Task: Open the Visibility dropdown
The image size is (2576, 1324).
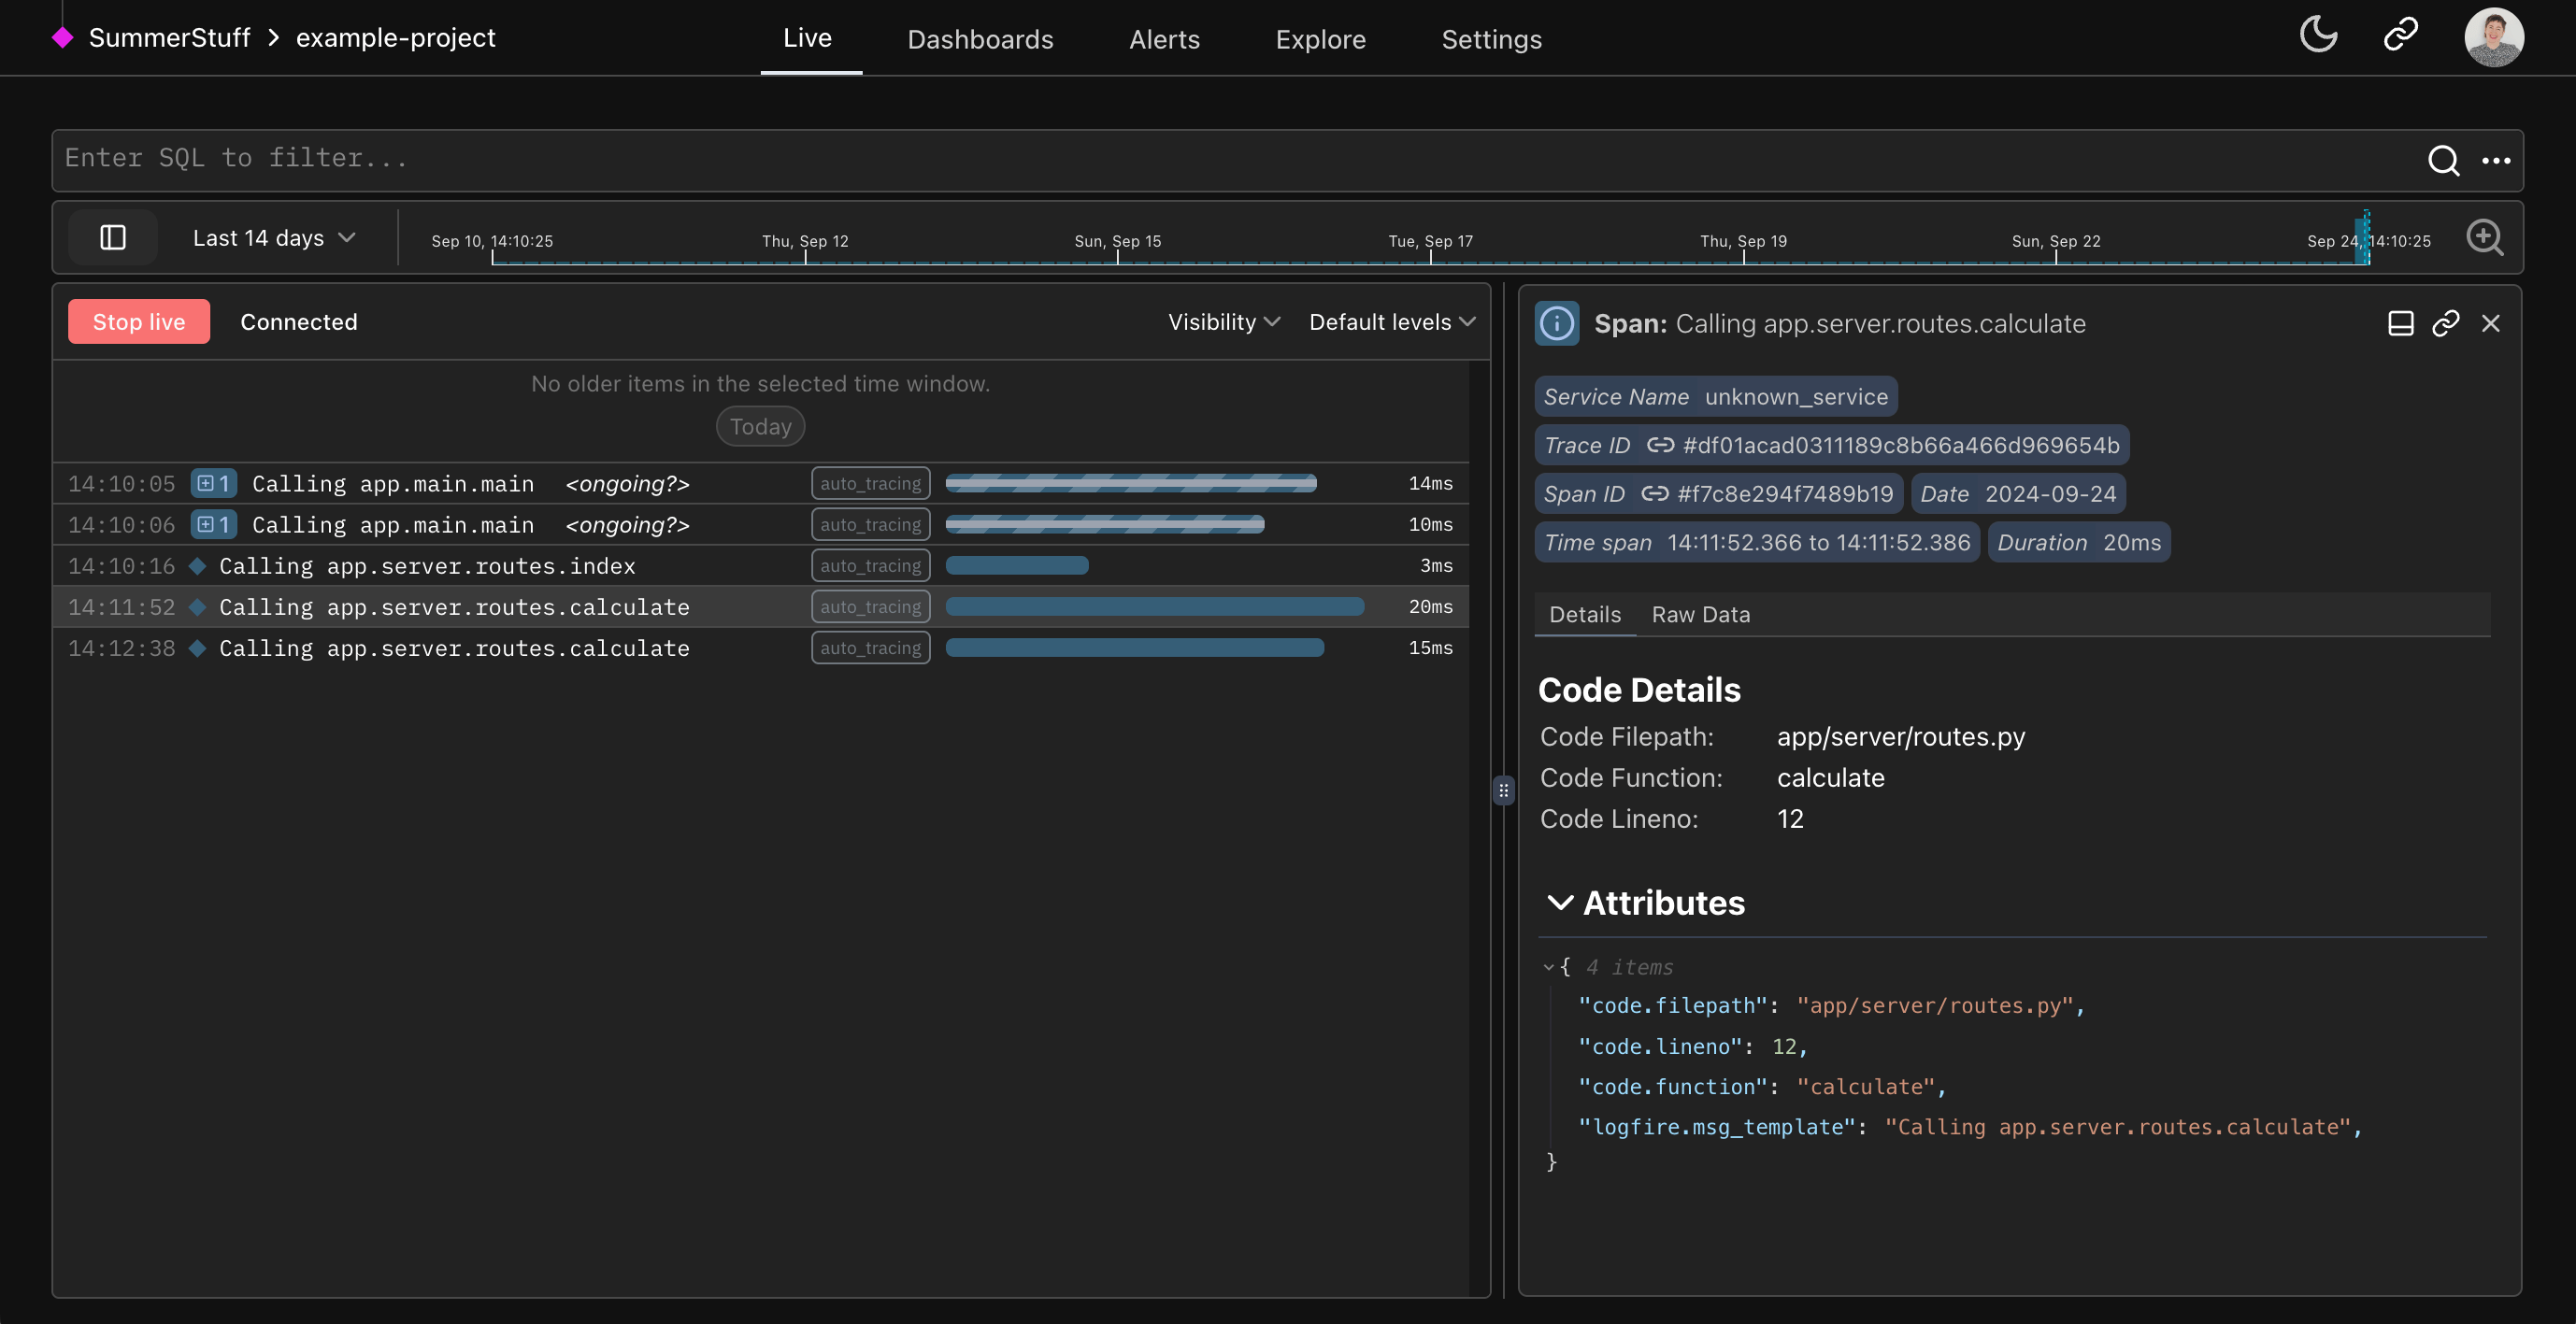Action: click(1222, 322)
